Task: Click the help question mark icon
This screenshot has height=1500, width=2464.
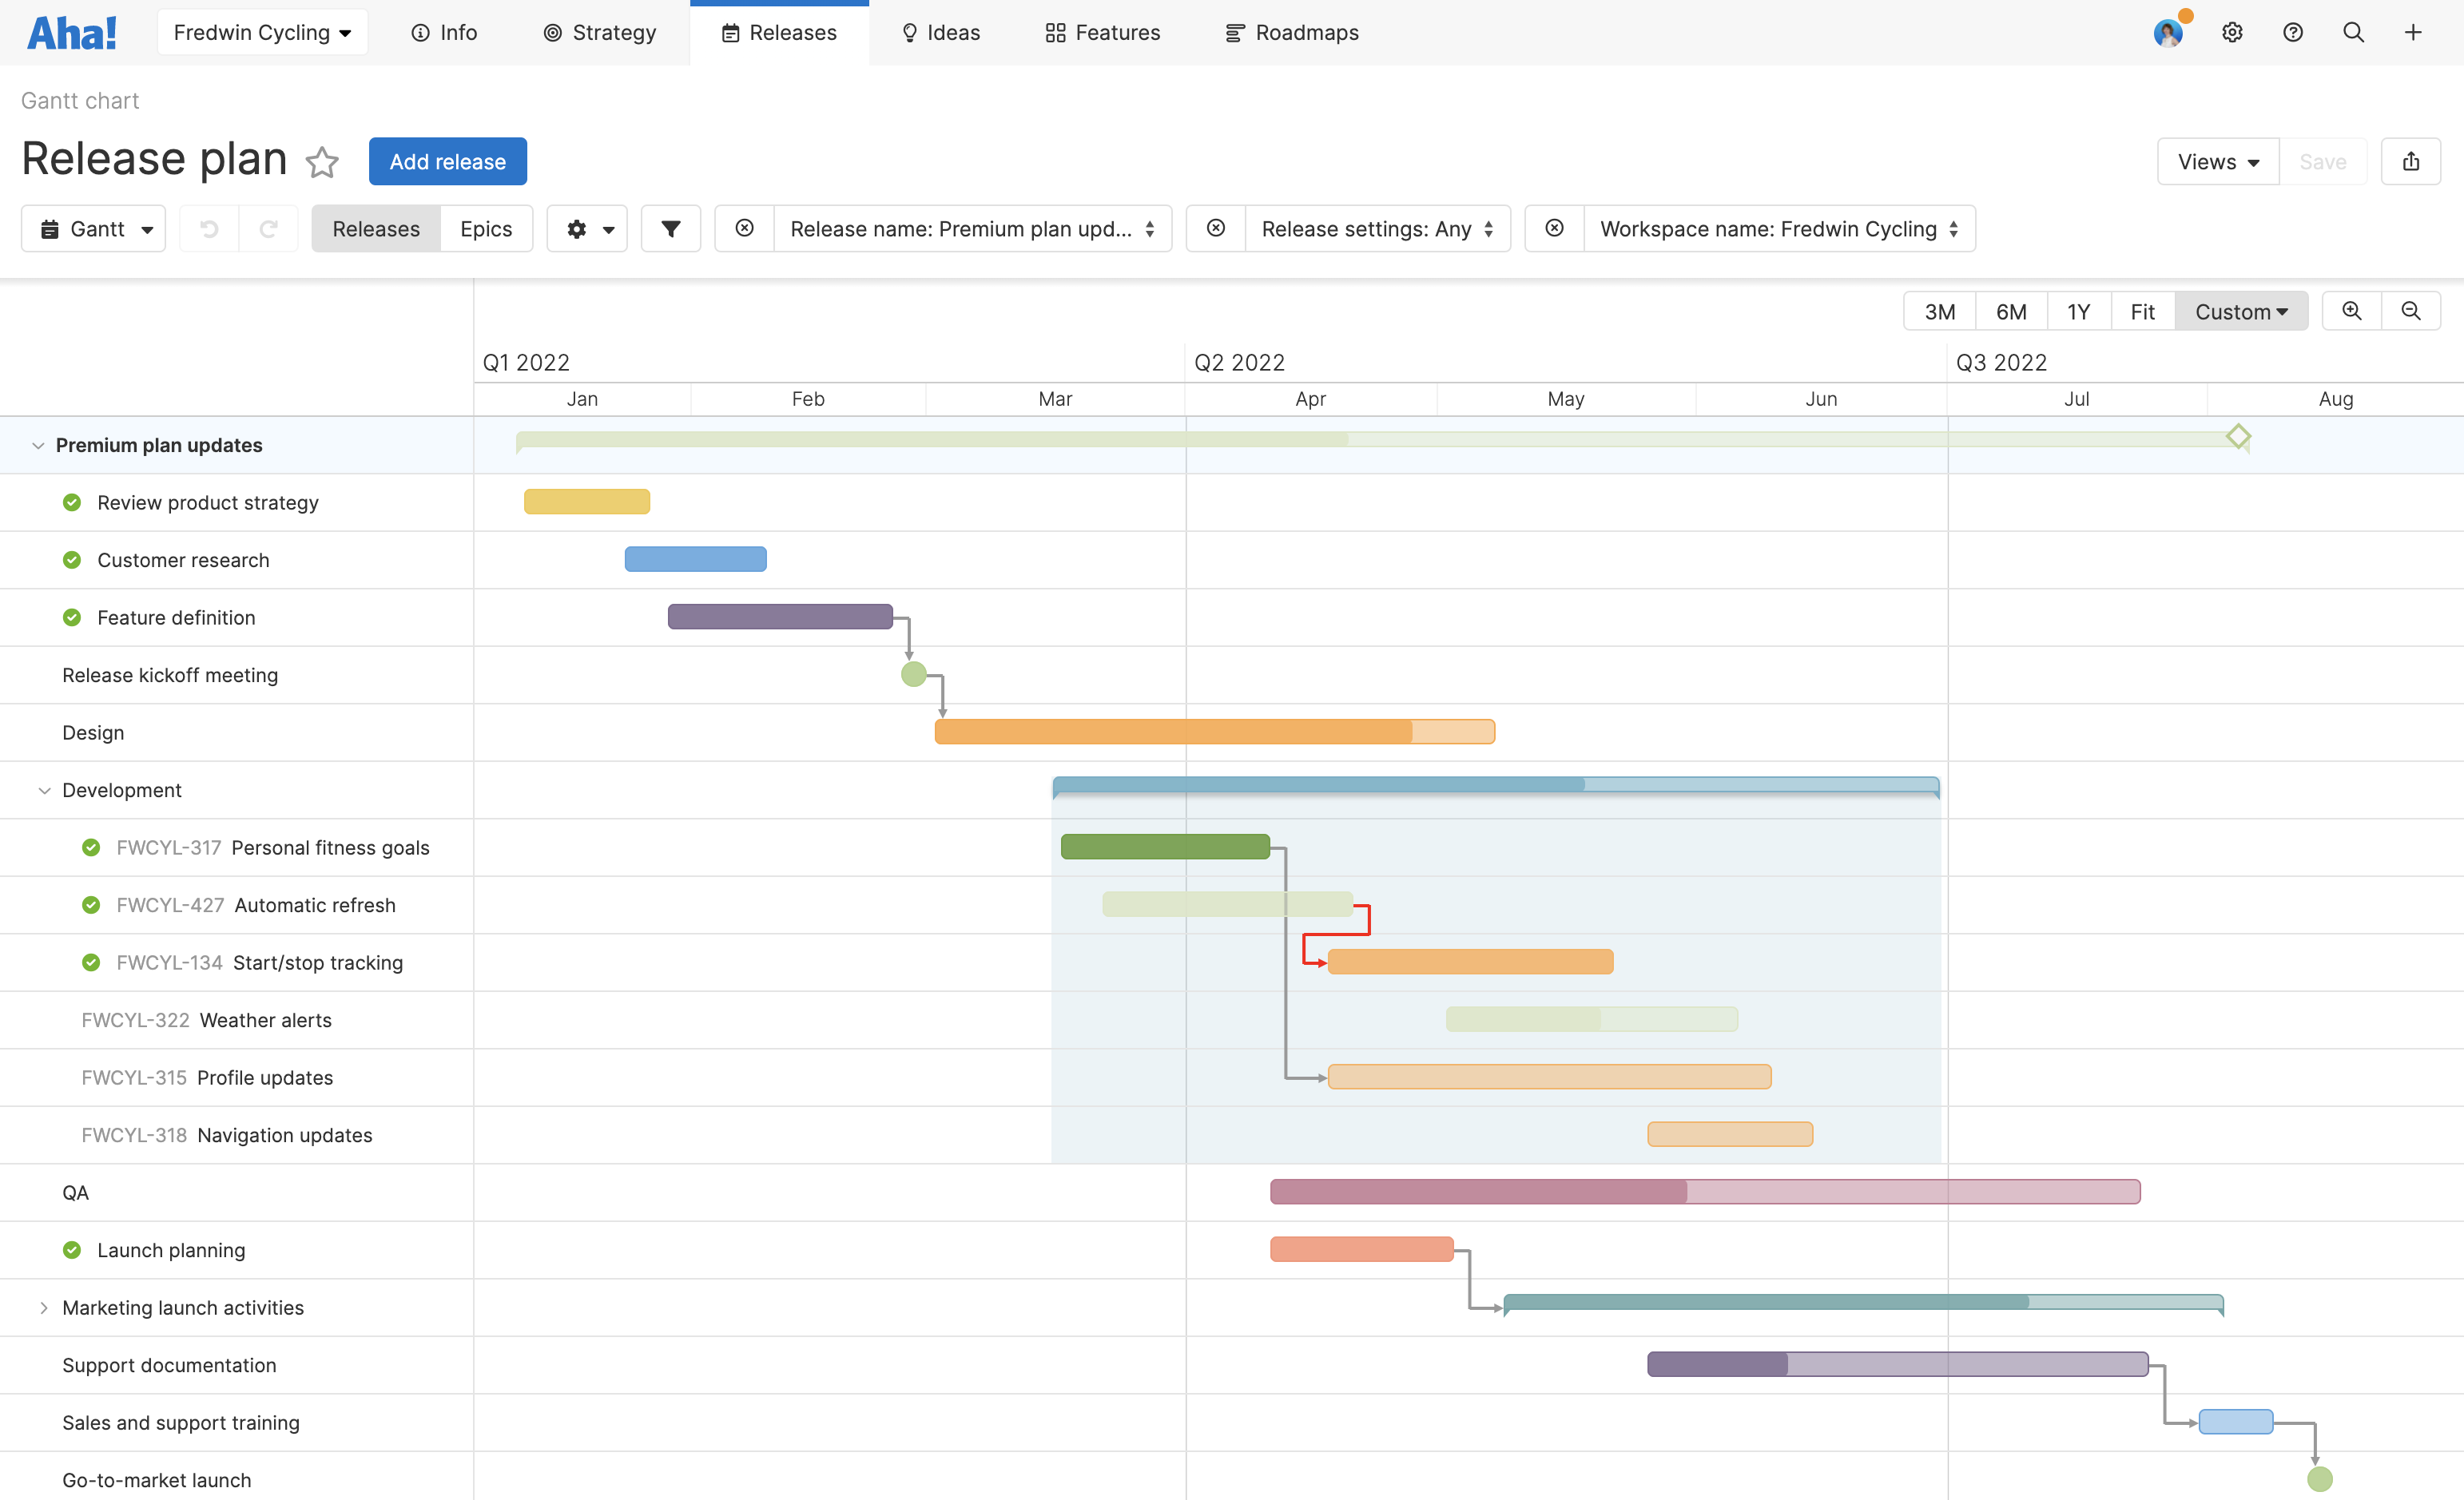Action: (x=2292, y=32)
